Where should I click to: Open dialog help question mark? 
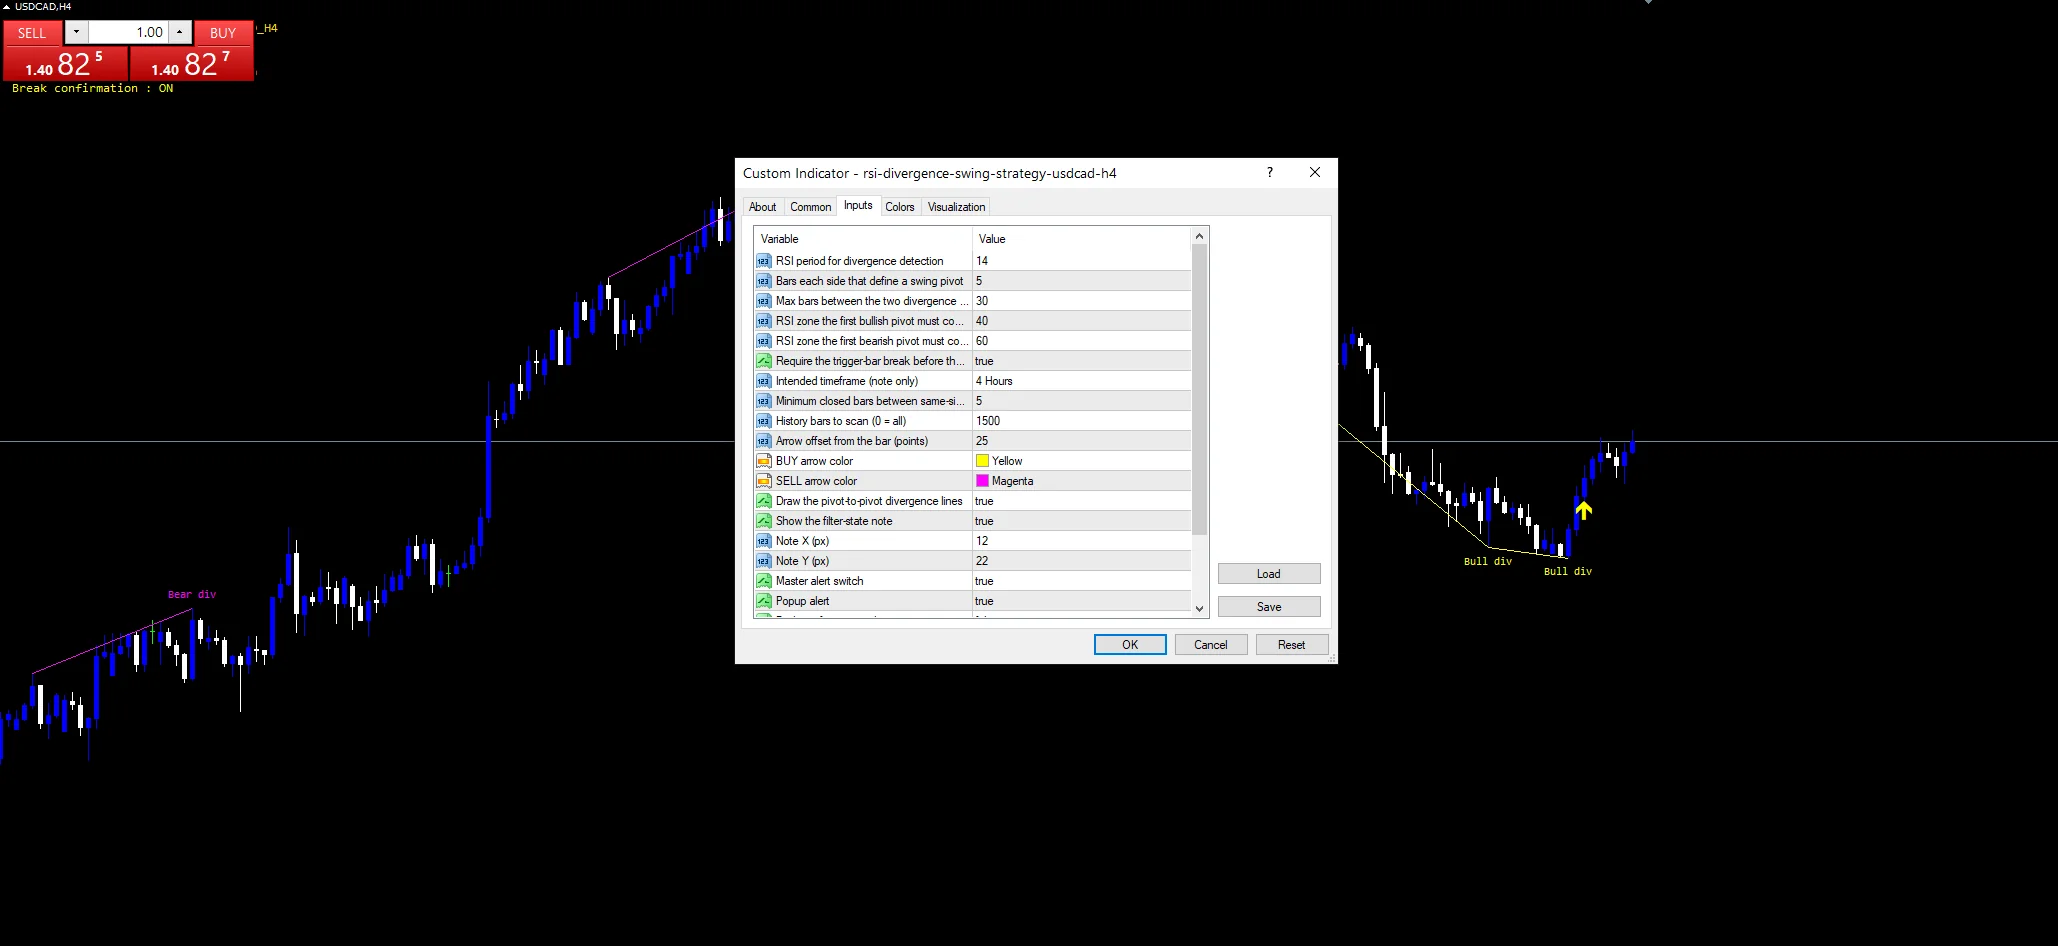point(1270,172)
